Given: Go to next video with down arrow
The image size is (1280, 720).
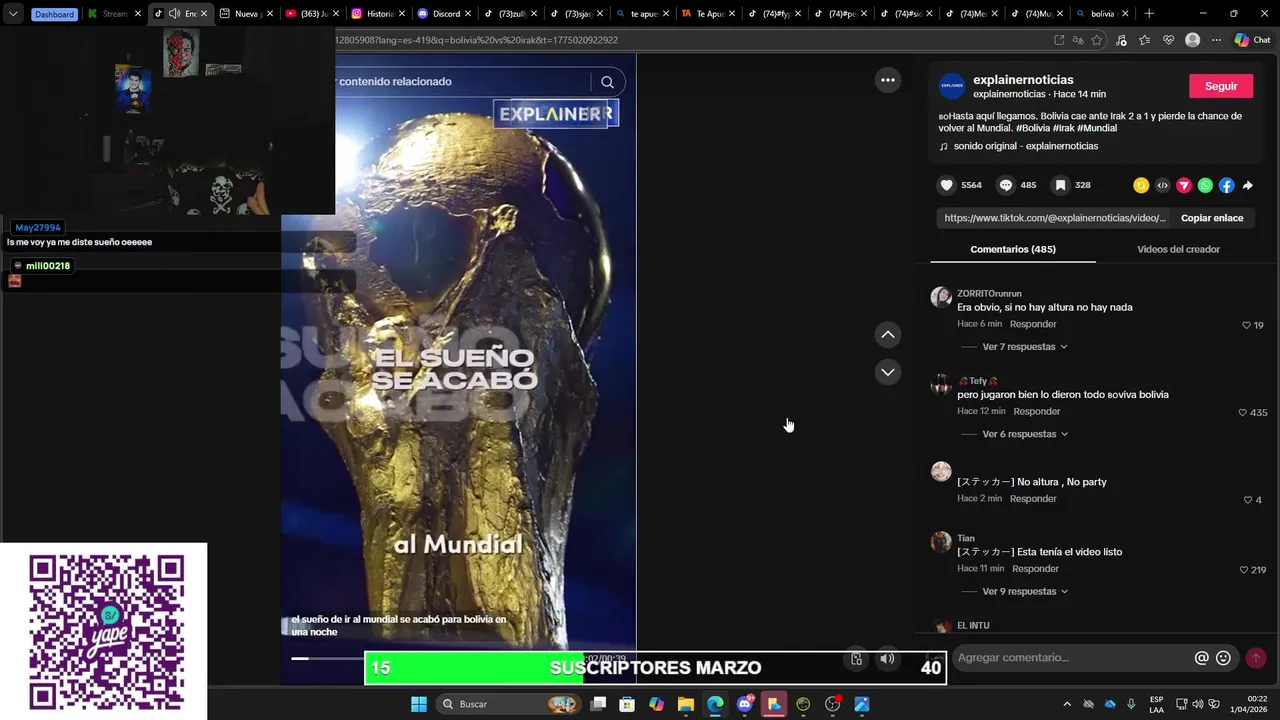Looking at the screenshot, I should (x=888, y=372).
